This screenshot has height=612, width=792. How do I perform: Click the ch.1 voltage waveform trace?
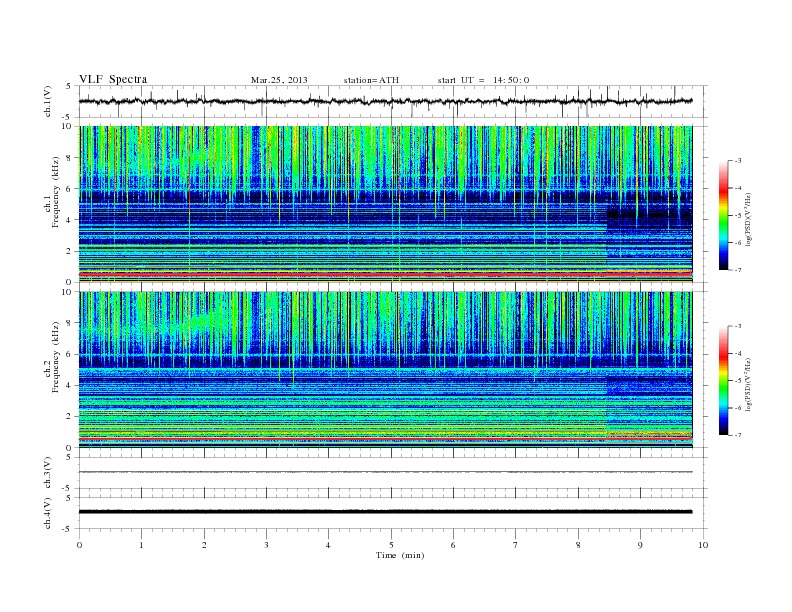(x=385, y=101)
